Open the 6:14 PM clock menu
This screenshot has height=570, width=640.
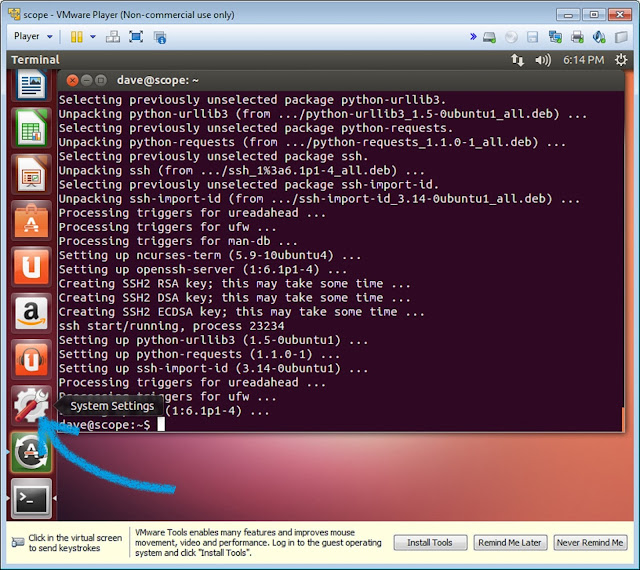[x=583, y=60]
